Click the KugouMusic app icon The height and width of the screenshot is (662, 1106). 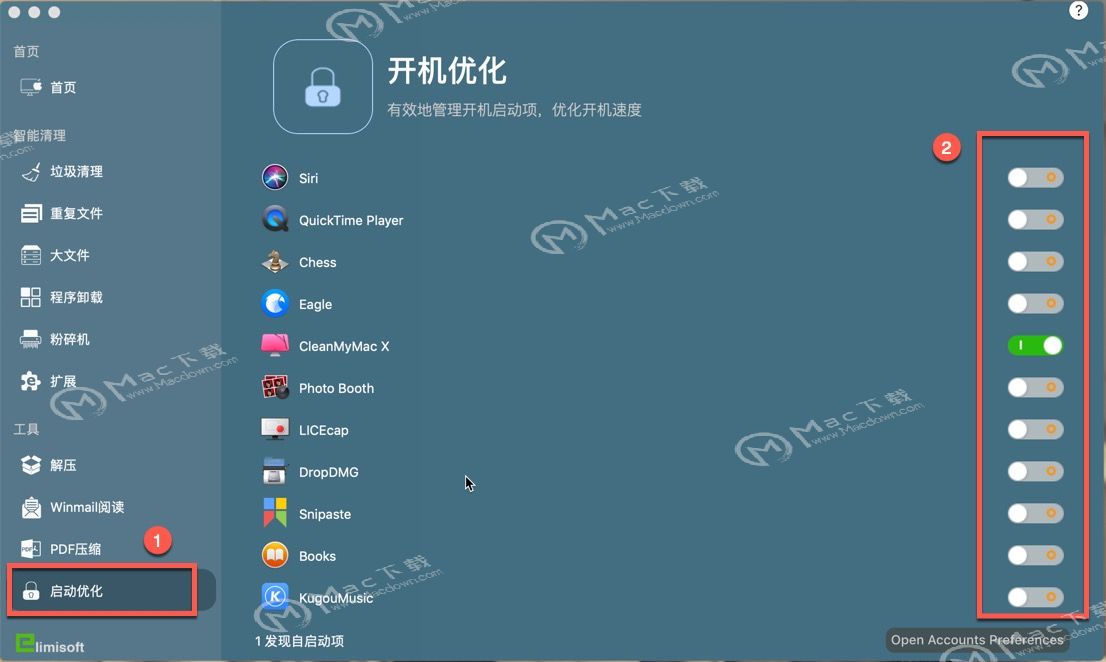tap(275, 597)
